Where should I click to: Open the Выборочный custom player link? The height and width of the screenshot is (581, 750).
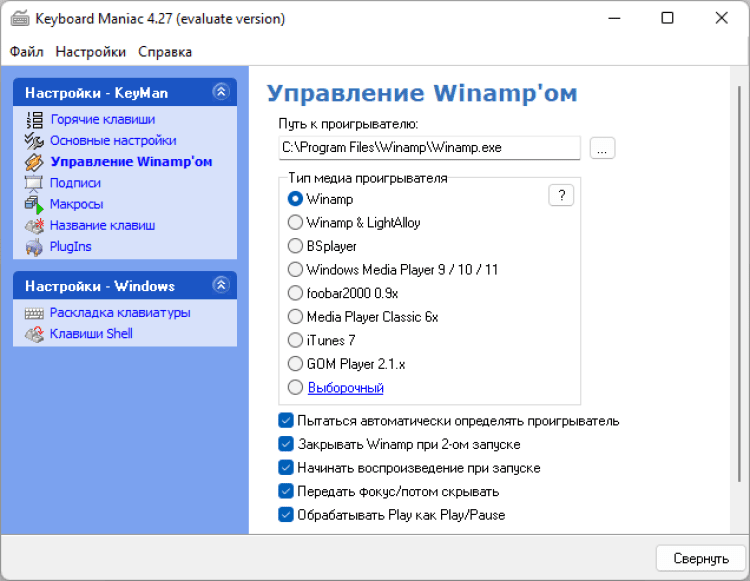[x=345, y=388]
